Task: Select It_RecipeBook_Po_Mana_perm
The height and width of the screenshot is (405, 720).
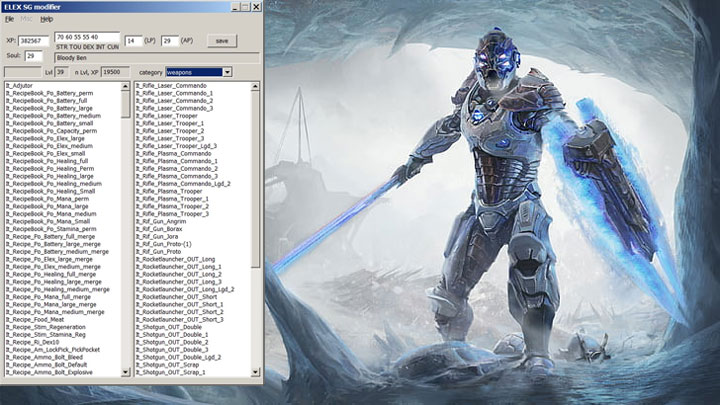Action: click(47, 199)
